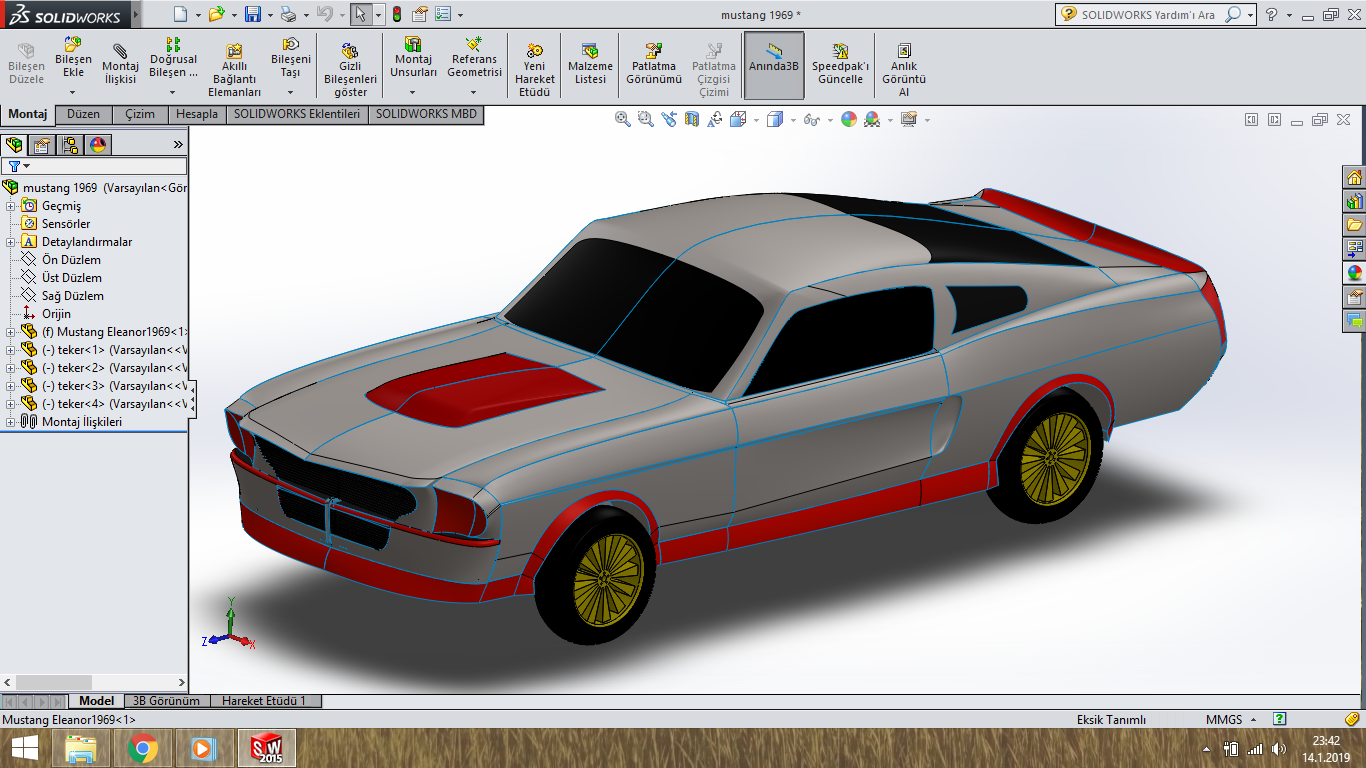Click Gizli Bileşenleri göster tool

coord(349,70)
